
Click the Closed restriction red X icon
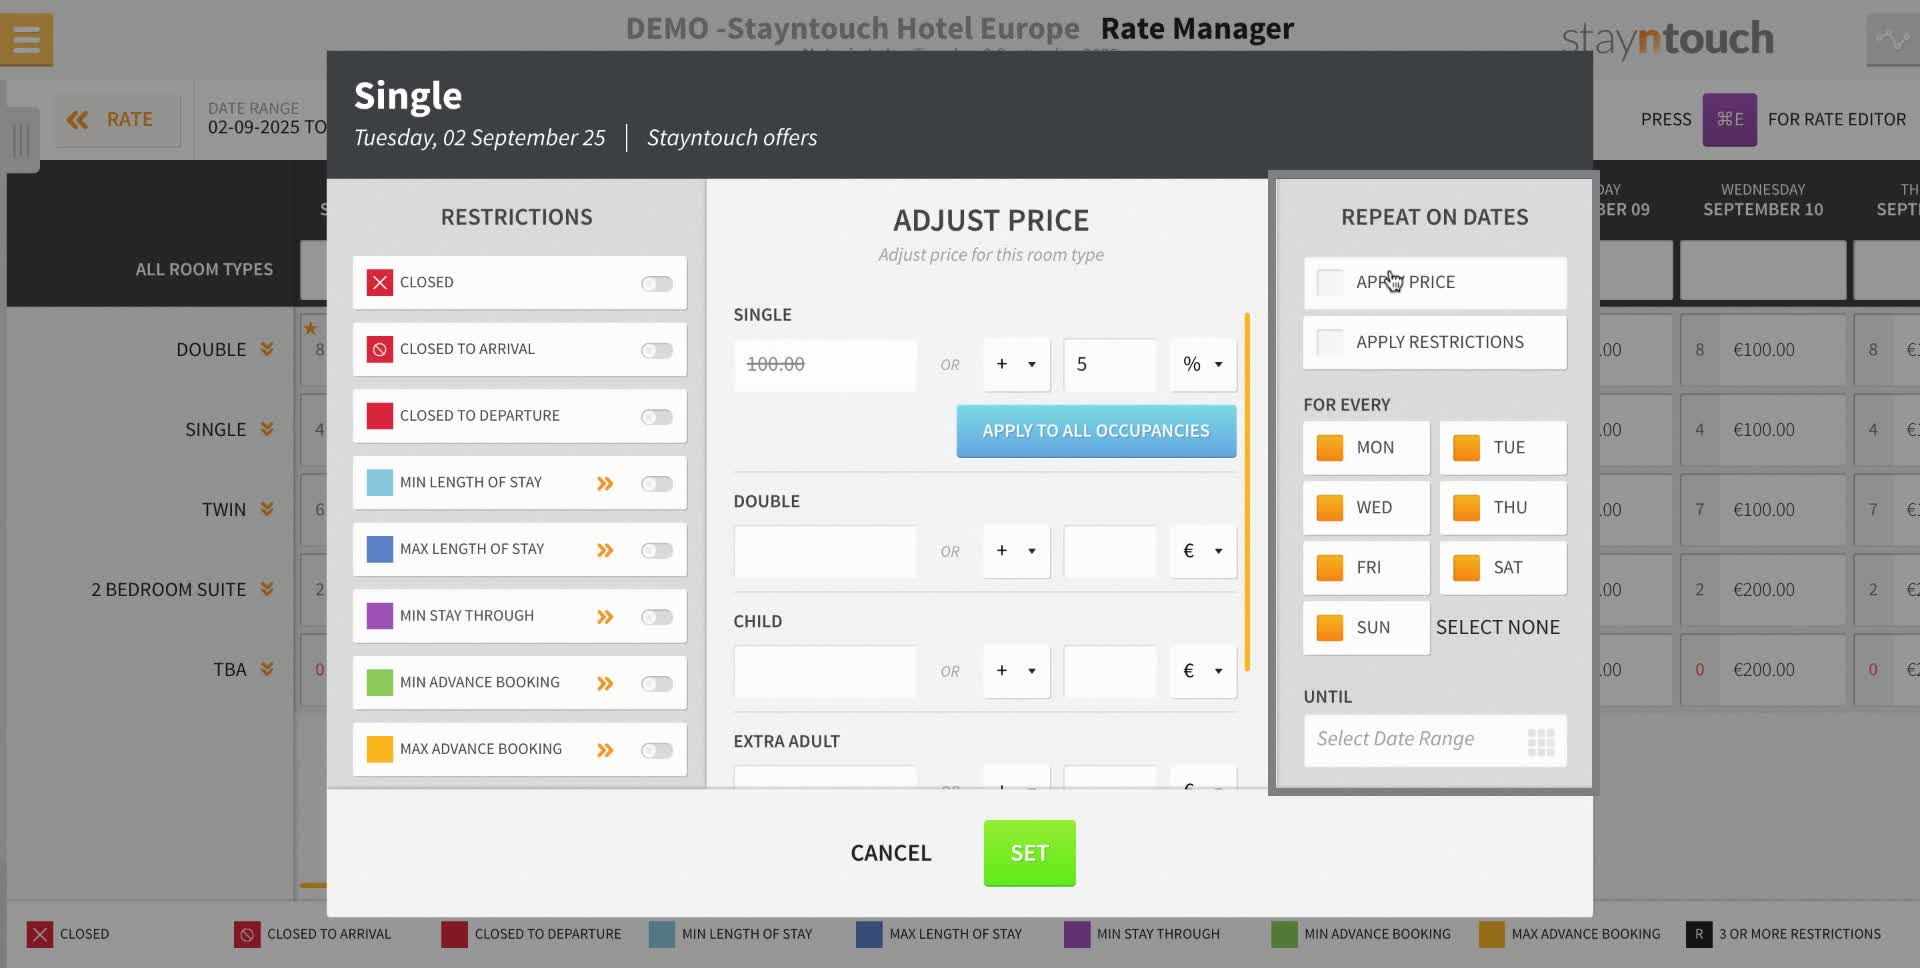pyautogui.click(x=379, y=283)
